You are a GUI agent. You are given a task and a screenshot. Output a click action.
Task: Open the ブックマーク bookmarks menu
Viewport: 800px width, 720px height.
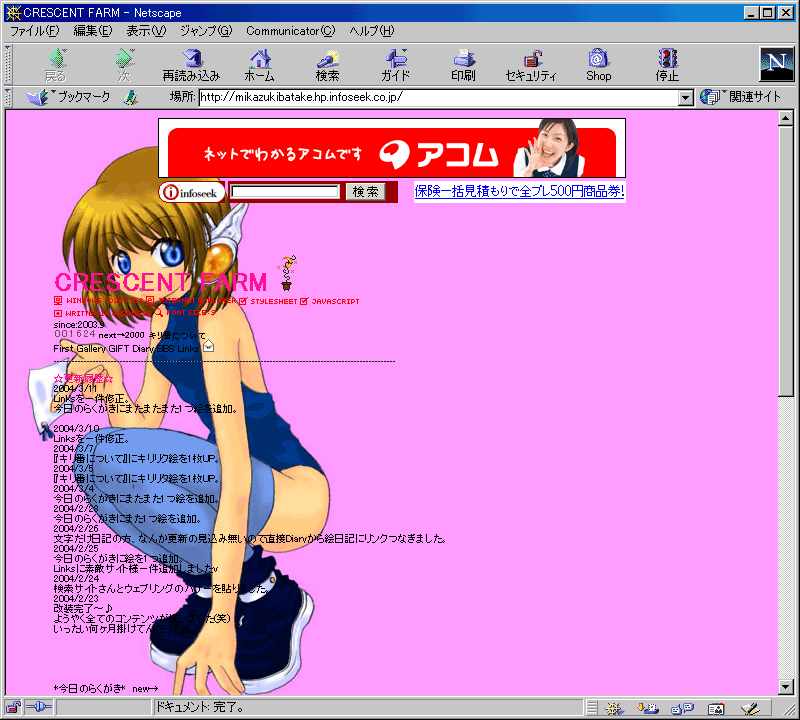point(68,97)
